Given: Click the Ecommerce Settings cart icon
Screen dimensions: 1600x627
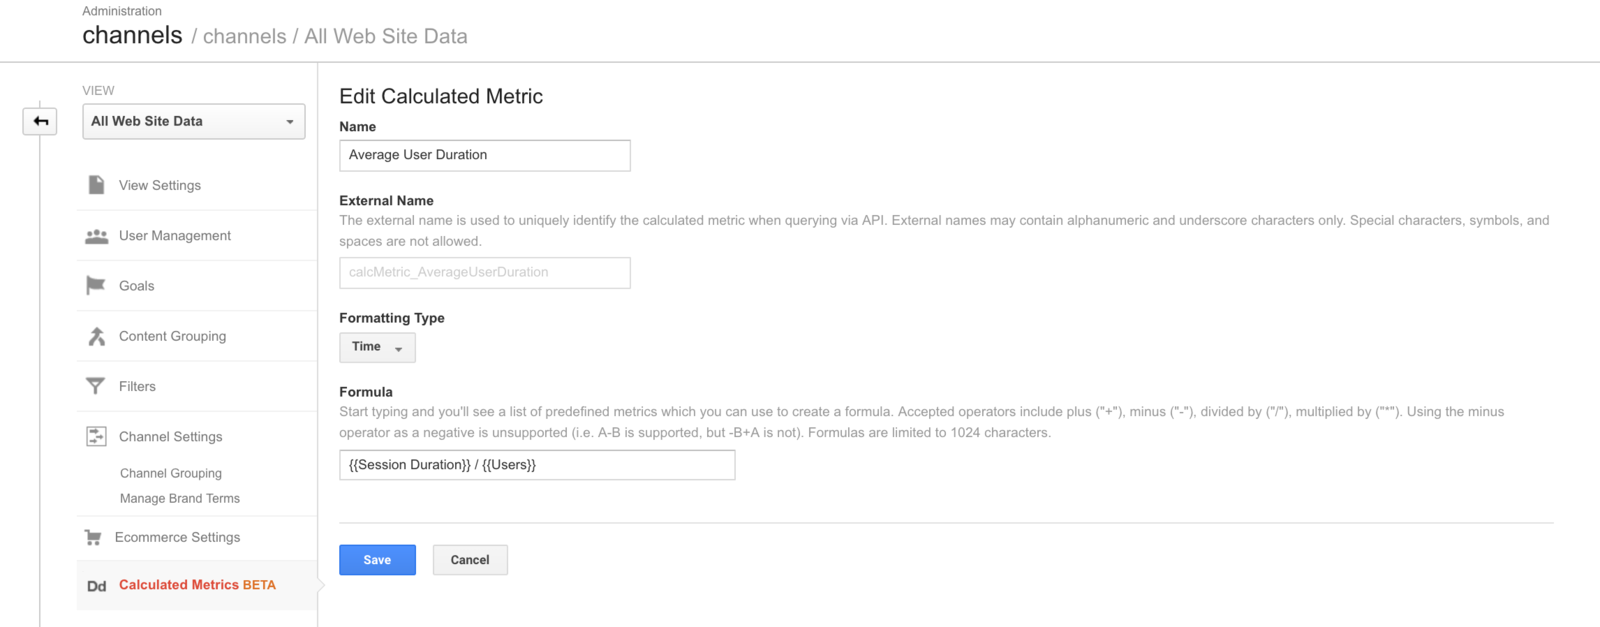Looking at the screenshot, I should click(x=93, y=537).
